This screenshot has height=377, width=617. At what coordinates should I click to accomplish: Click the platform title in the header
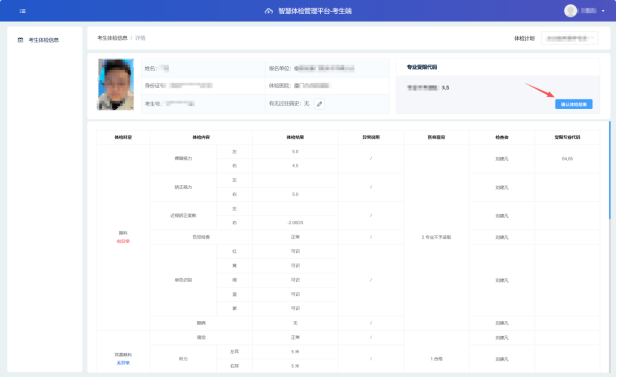(x=315, y=11)
